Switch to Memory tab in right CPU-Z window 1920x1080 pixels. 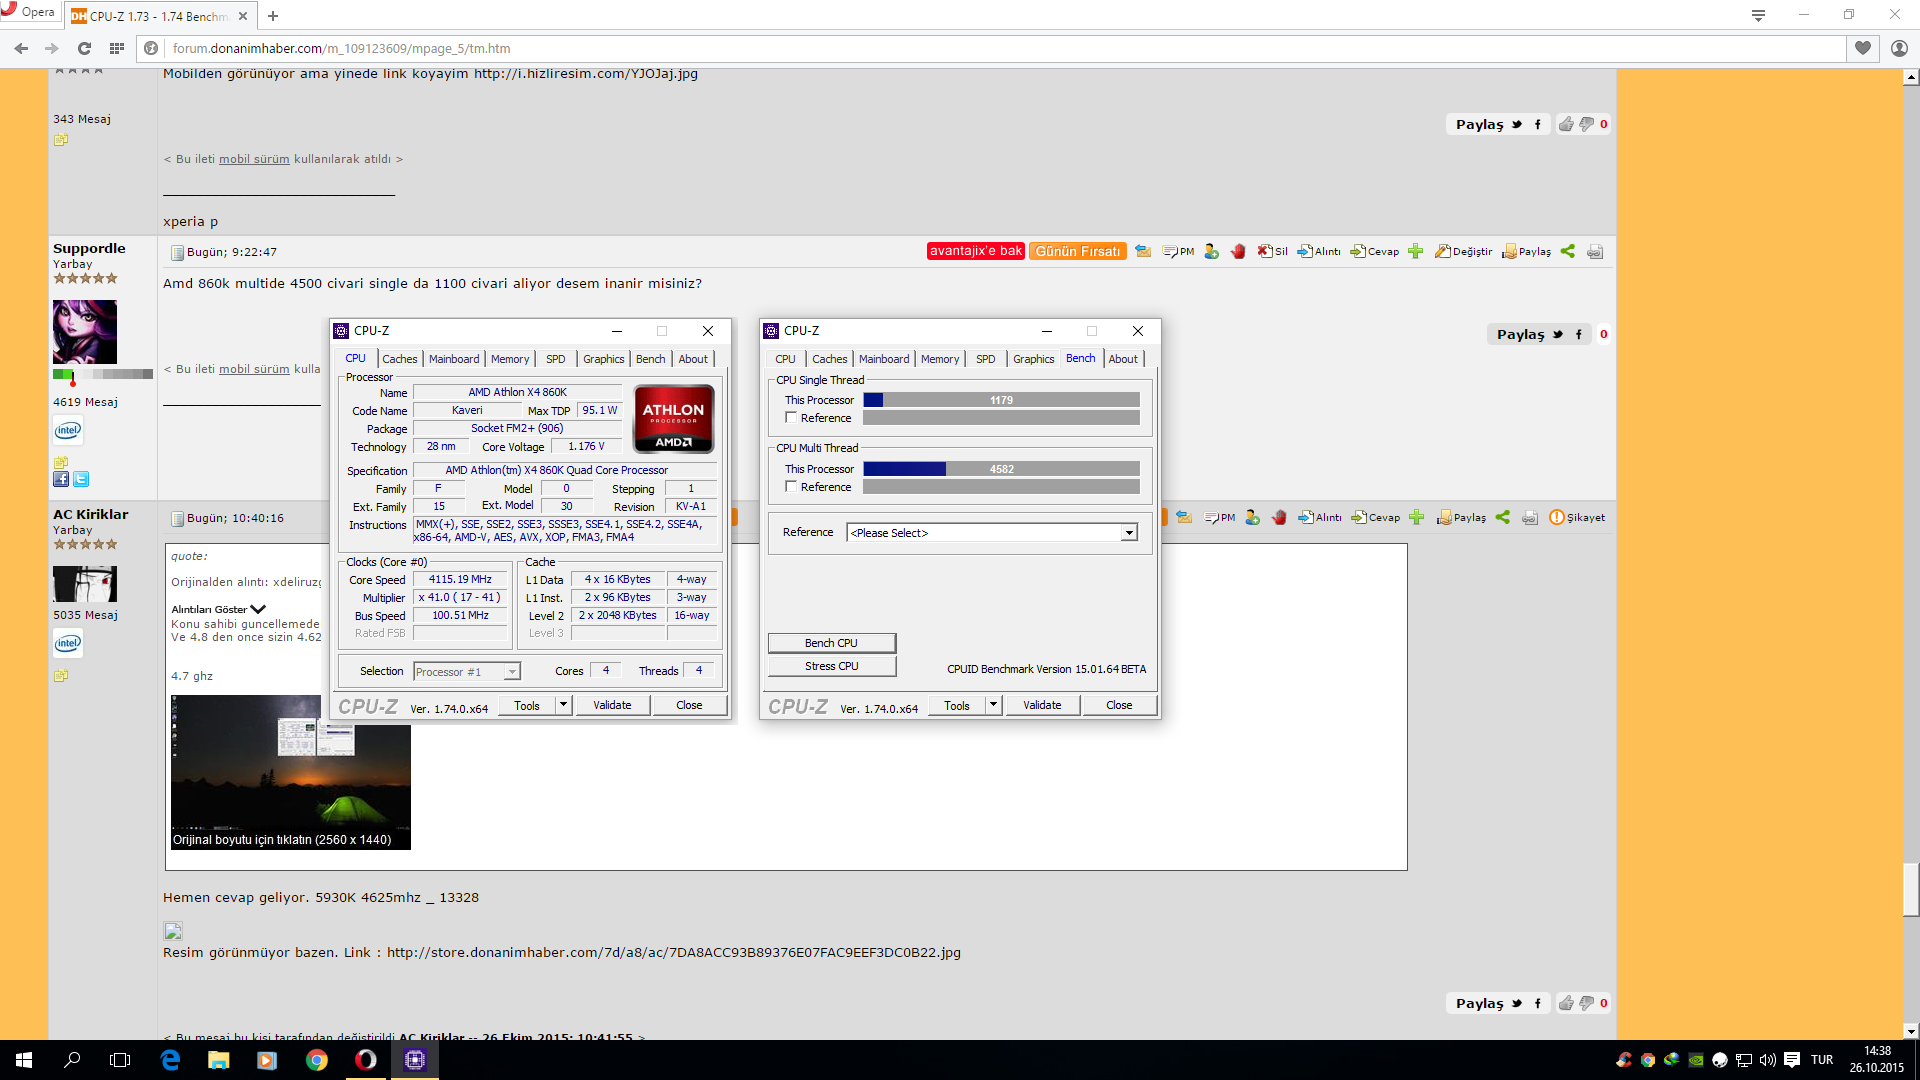tap(940, 359)
